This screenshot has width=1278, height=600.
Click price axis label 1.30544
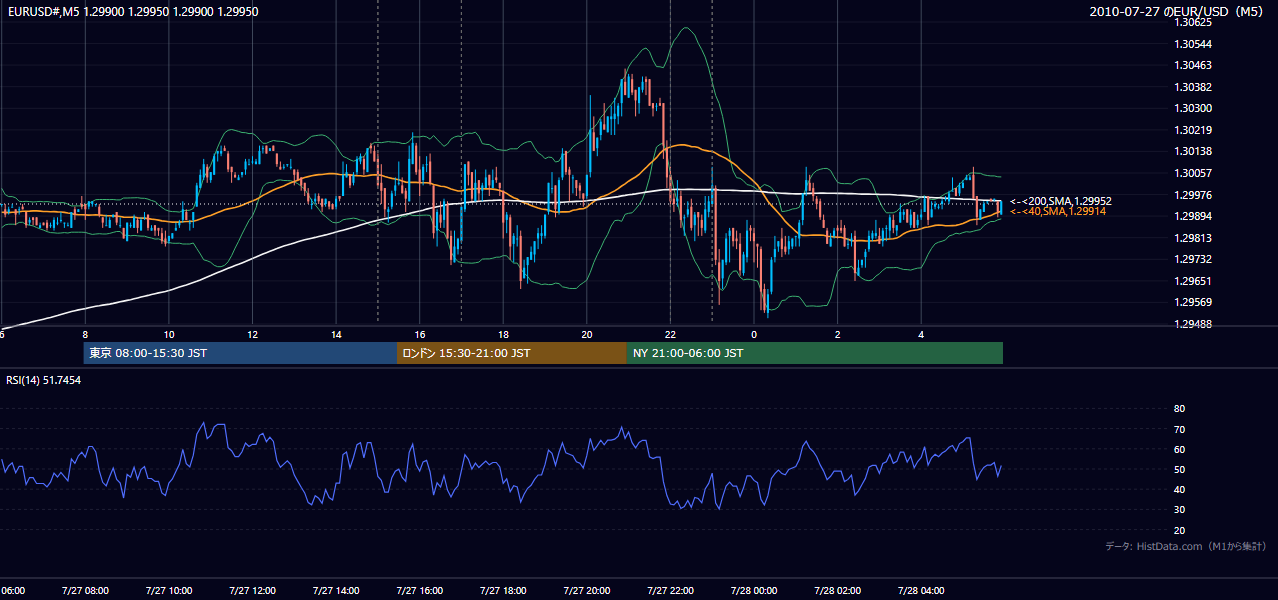[x=1193, y=44]
